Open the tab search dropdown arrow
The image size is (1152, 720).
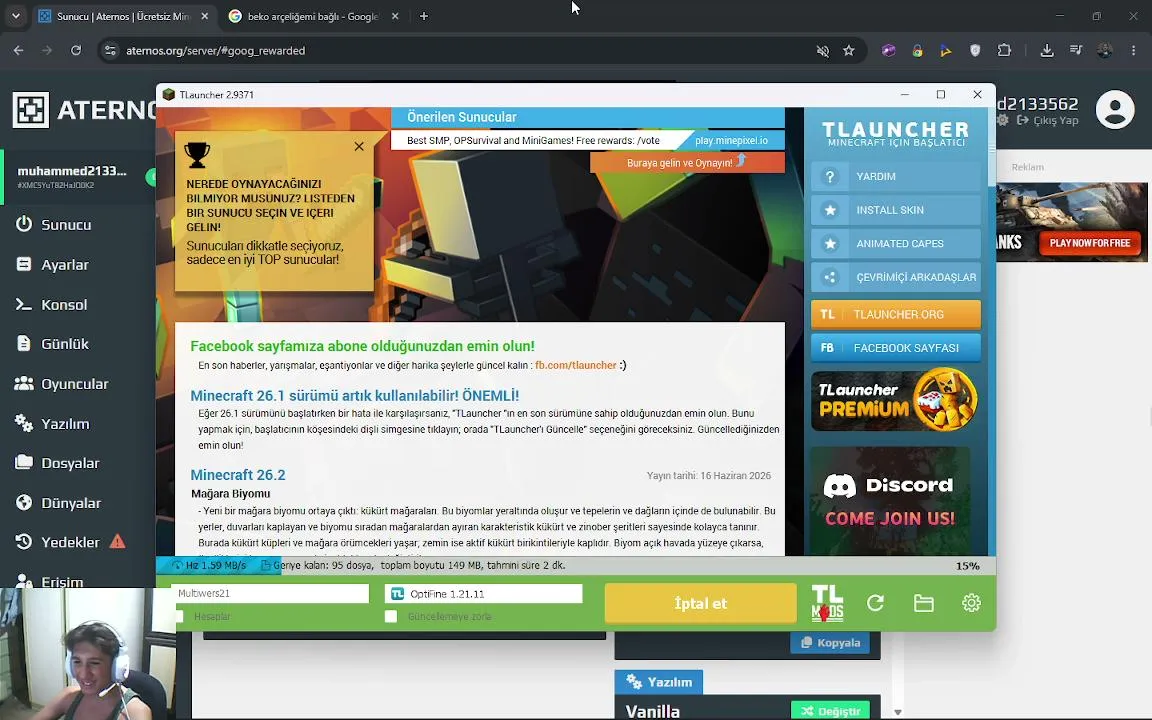[x=15, y=16]
